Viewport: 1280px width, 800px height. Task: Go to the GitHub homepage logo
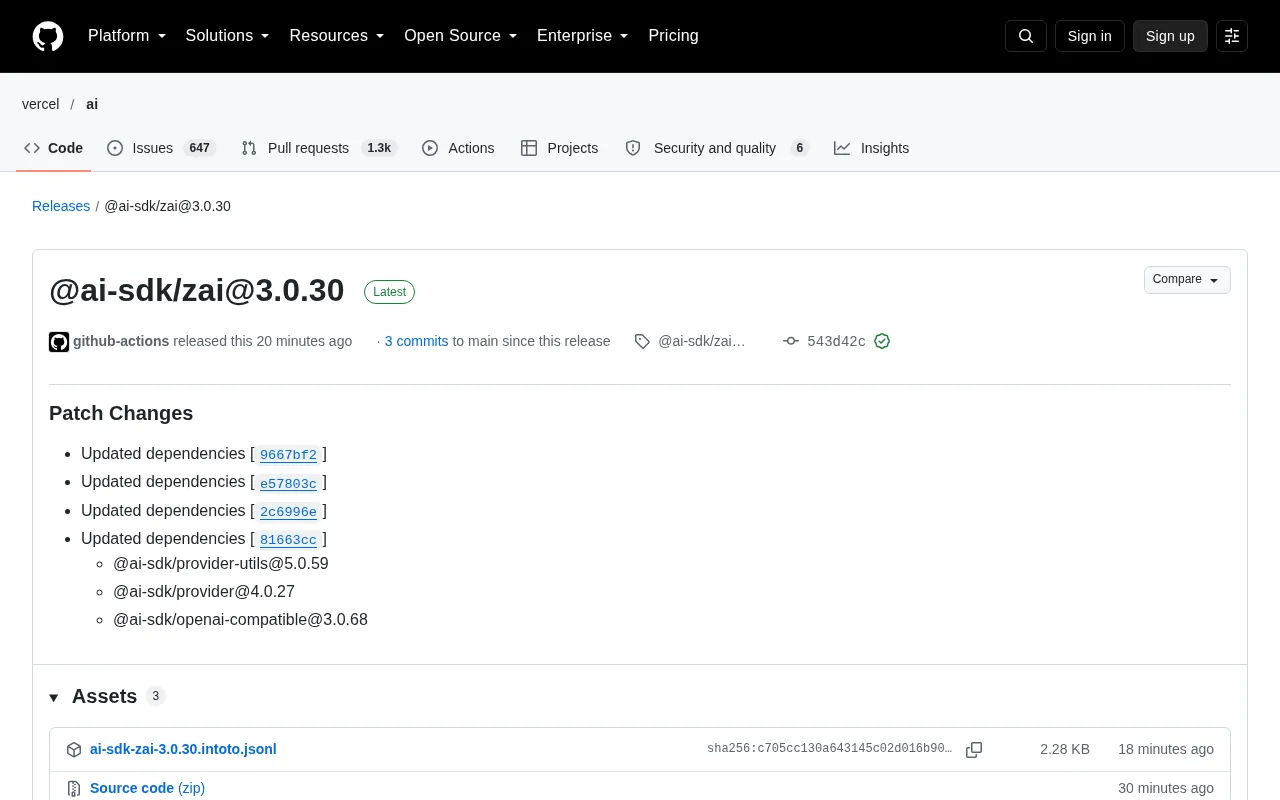pos(48,36)
